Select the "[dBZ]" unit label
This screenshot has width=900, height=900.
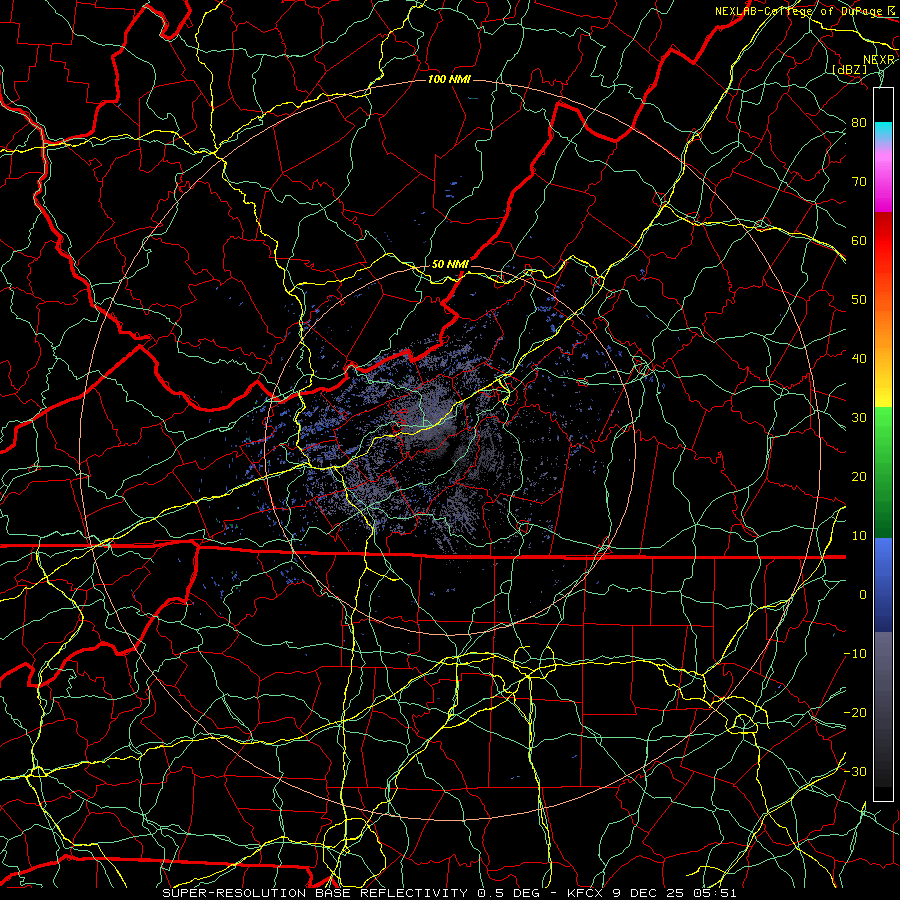850,69
